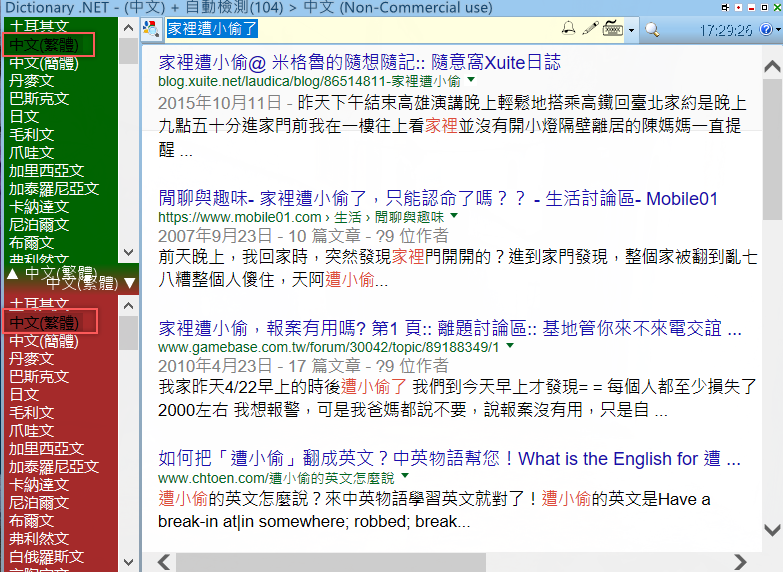Expand the dropdown arrow beside the help icon
Image resolution: width=783 pixels, height=572 pixels.
pyautogui.click(x=778, y=29)
